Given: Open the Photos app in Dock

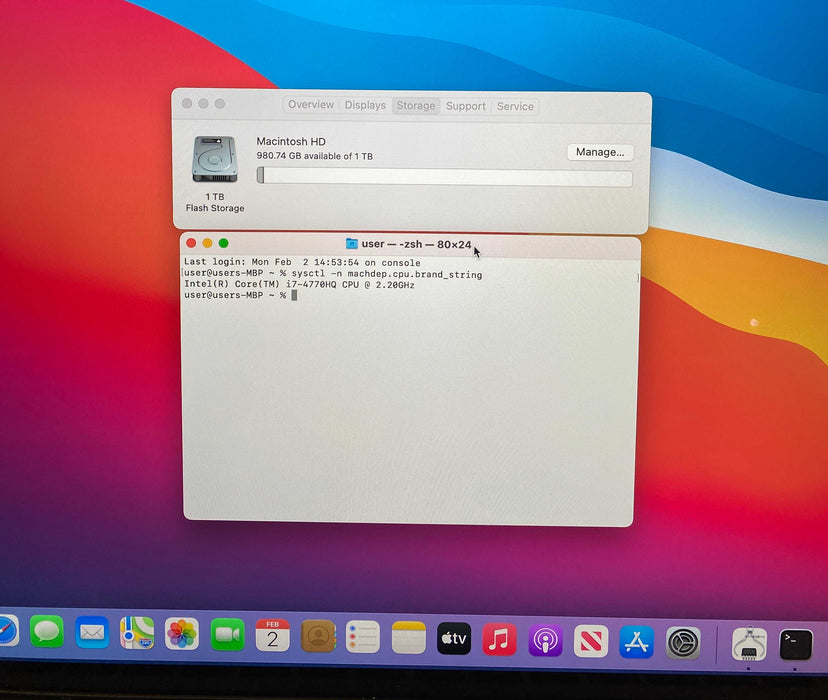Looking at the screenshot, I should [x=182, y=634].
